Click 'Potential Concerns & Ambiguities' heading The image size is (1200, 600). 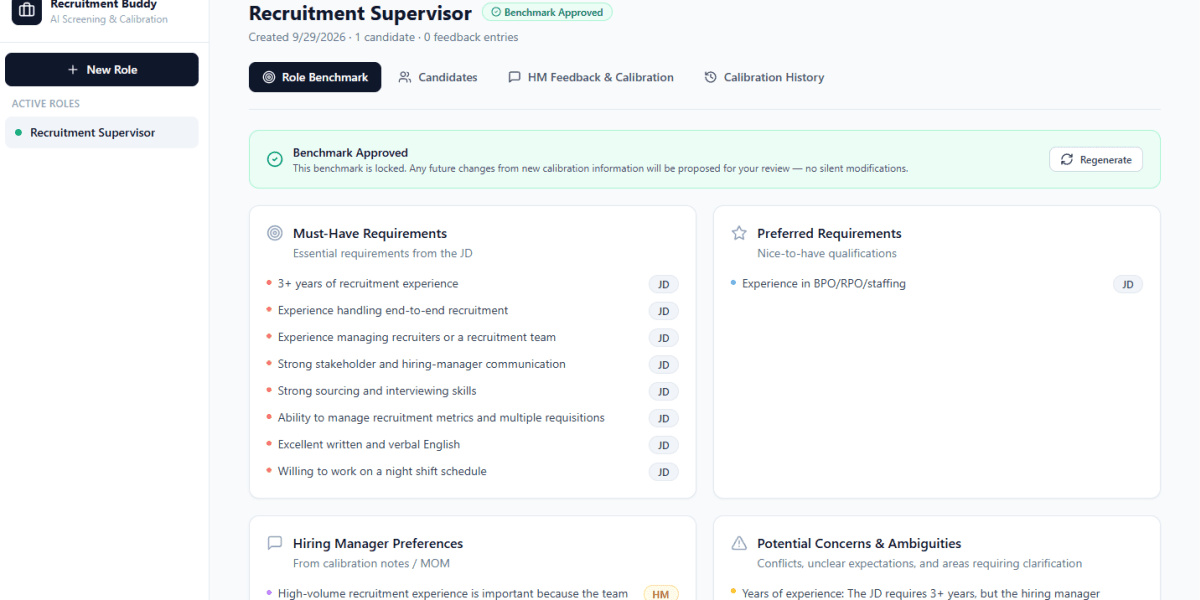pos(859,544)
